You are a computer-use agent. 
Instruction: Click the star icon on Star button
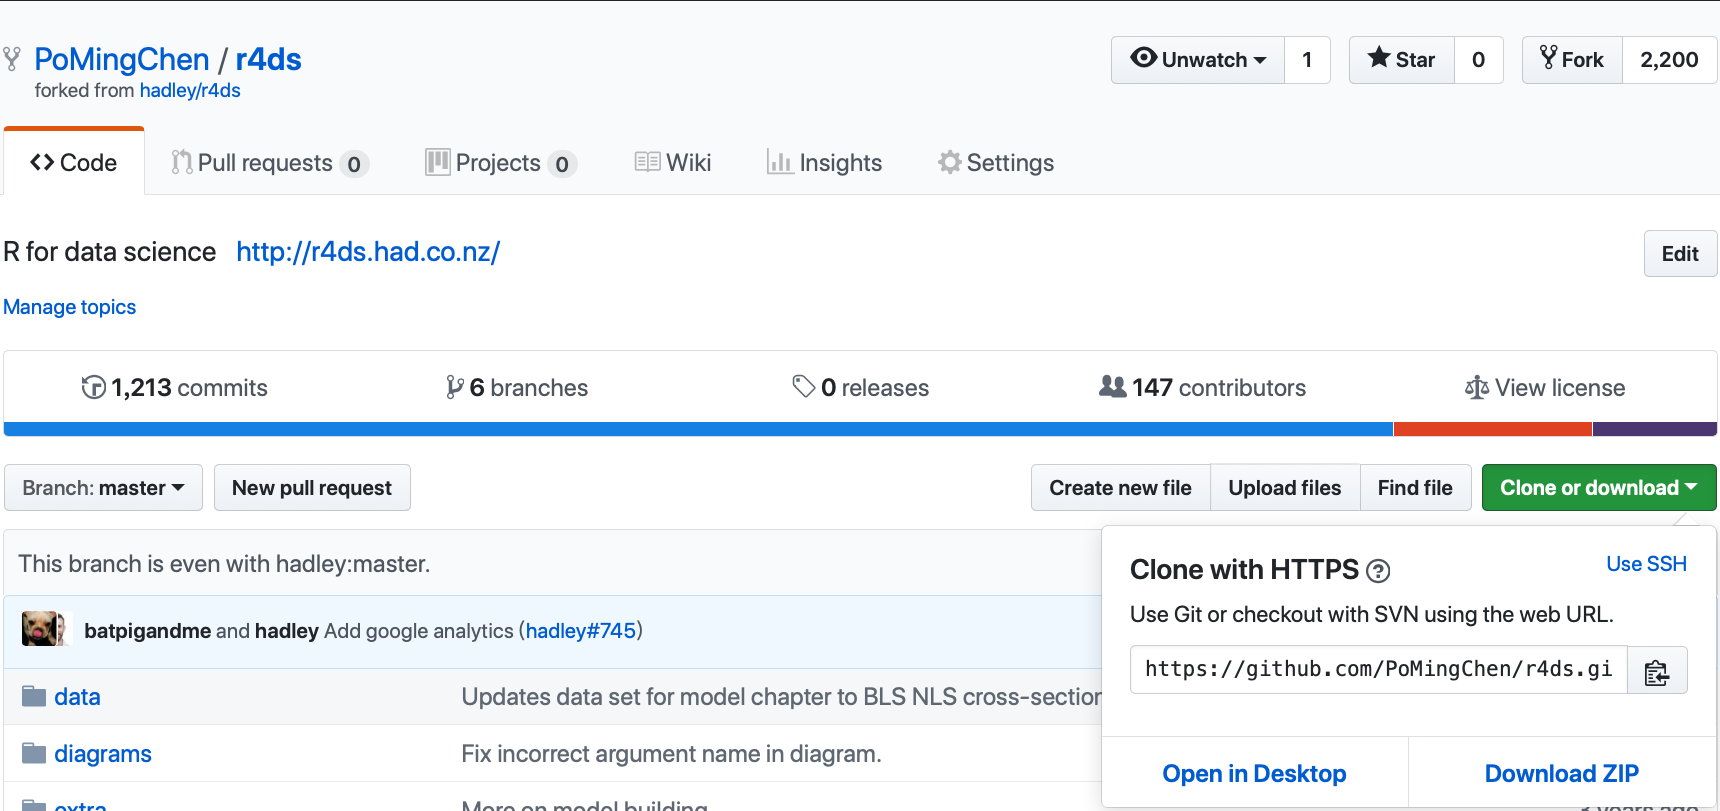tap(1379, 58)
